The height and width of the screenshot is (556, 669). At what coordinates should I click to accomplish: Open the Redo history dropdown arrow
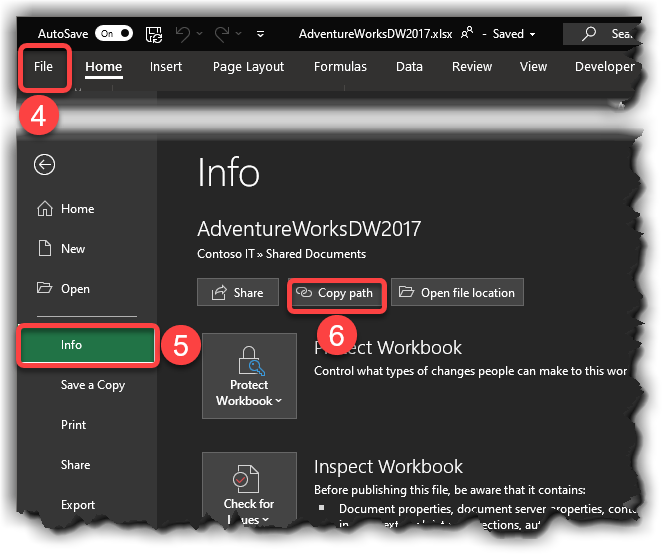click(x=239, y=33)
